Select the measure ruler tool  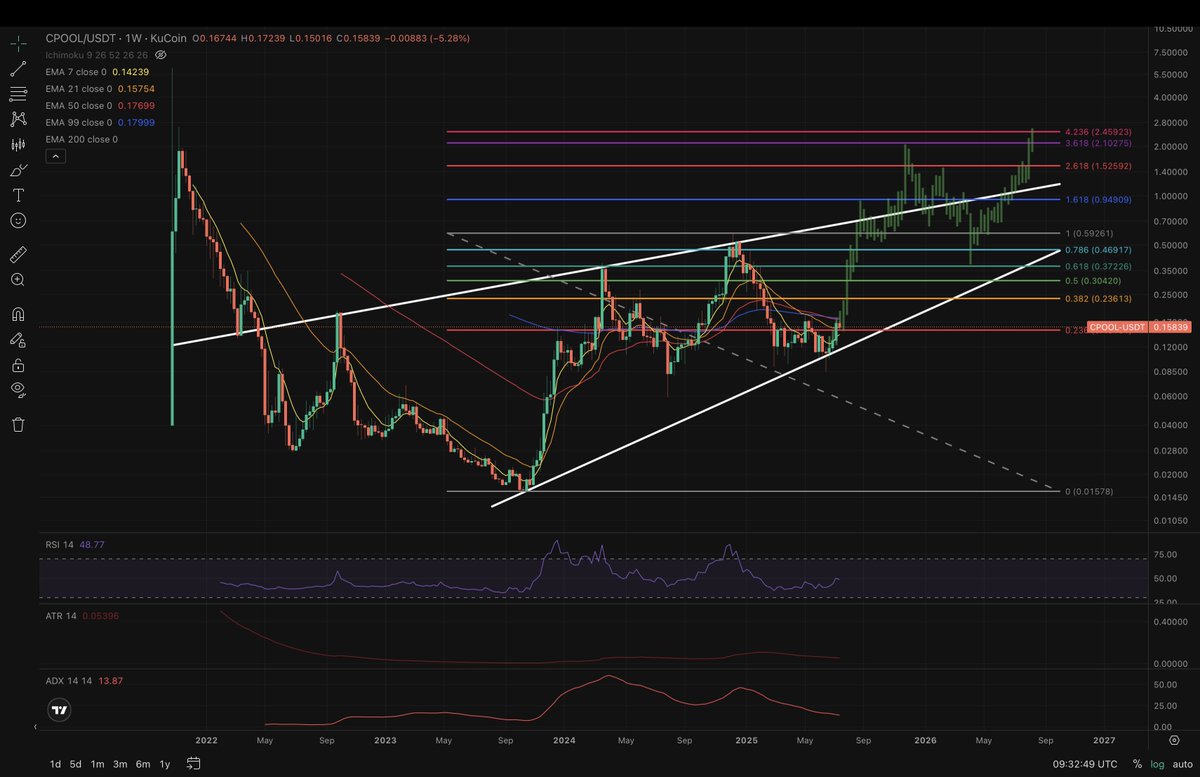click(x=18, y=253)
